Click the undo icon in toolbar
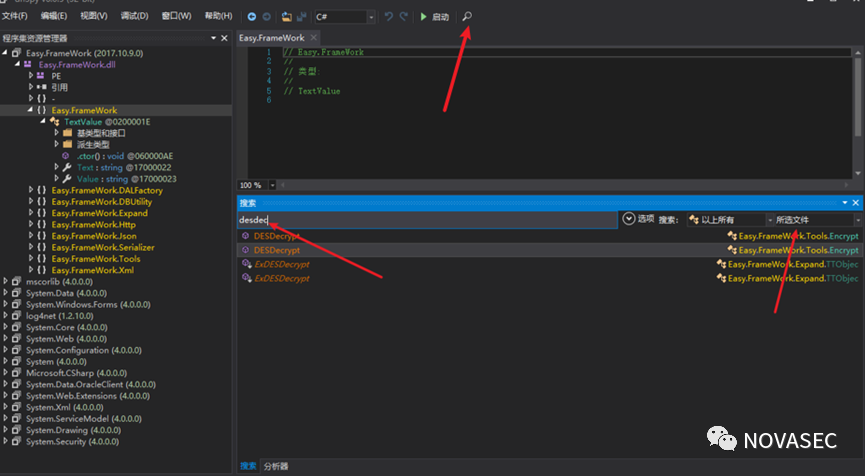Screen dimensions: 865x476 point(389,17)
